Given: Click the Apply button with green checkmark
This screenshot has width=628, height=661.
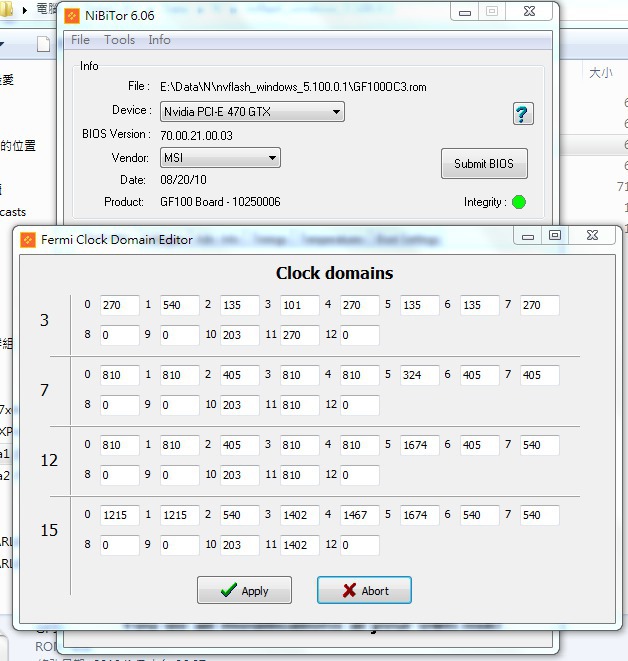Looking at the screenshot, I should coord(244,590).
